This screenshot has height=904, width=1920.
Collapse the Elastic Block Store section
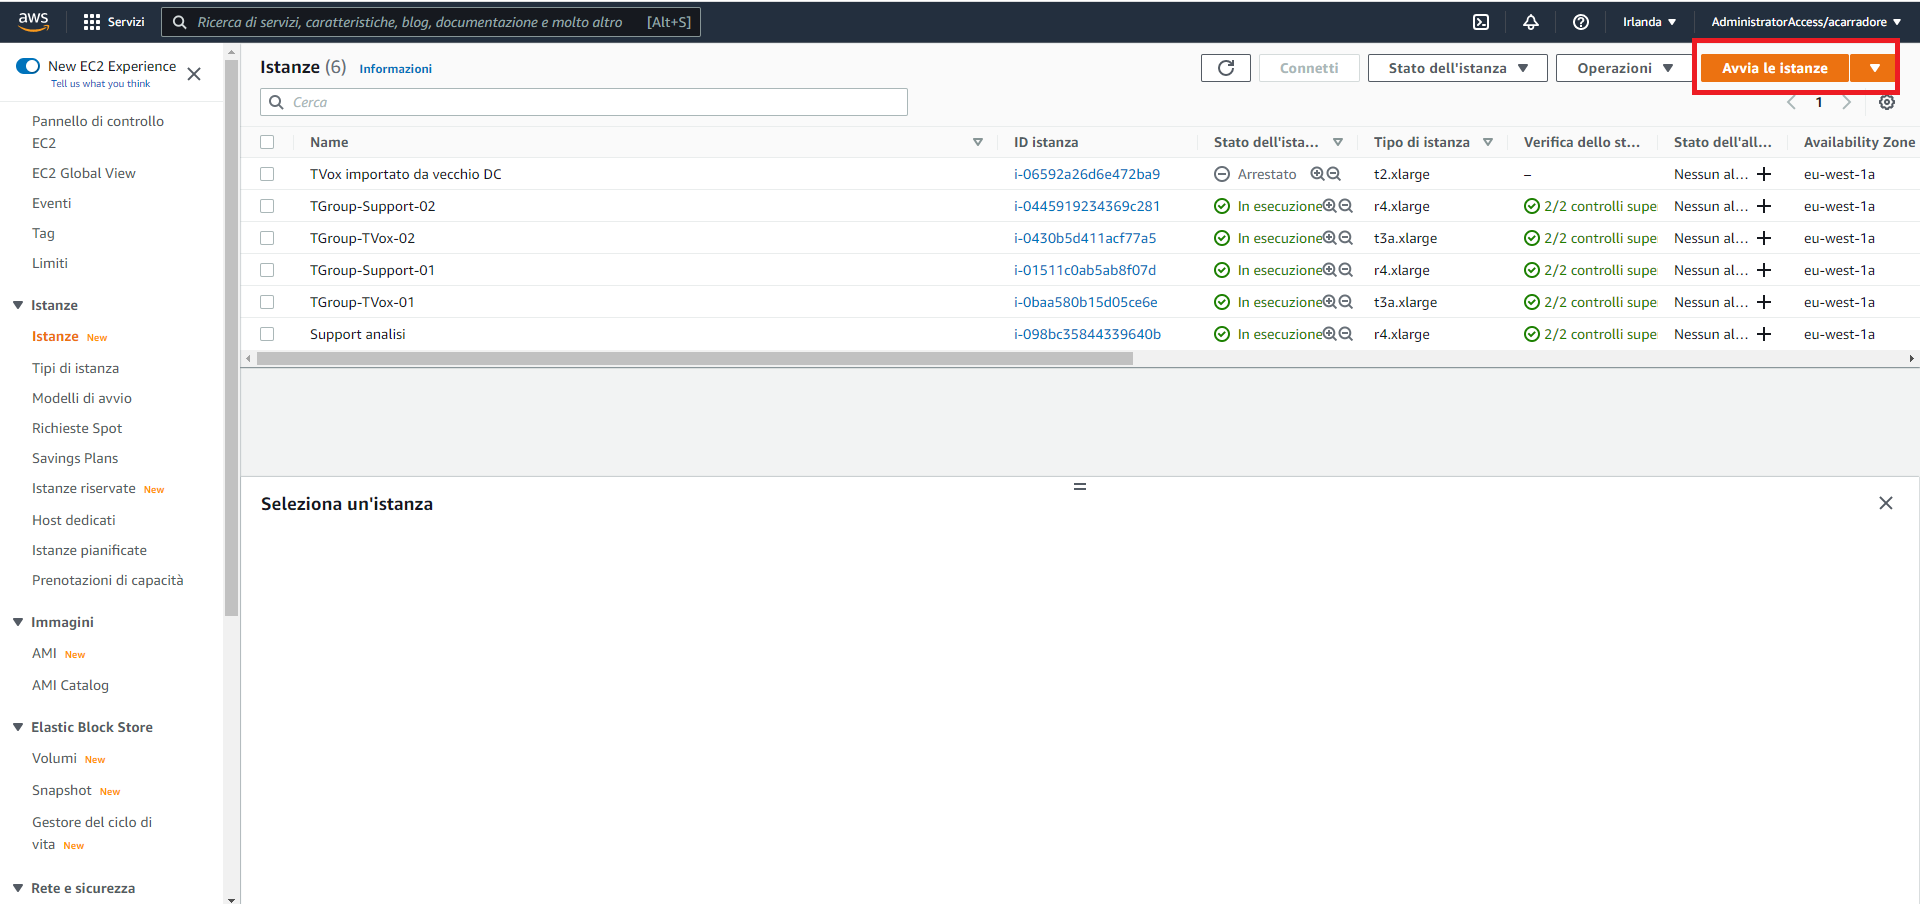(x=18, y=727)
